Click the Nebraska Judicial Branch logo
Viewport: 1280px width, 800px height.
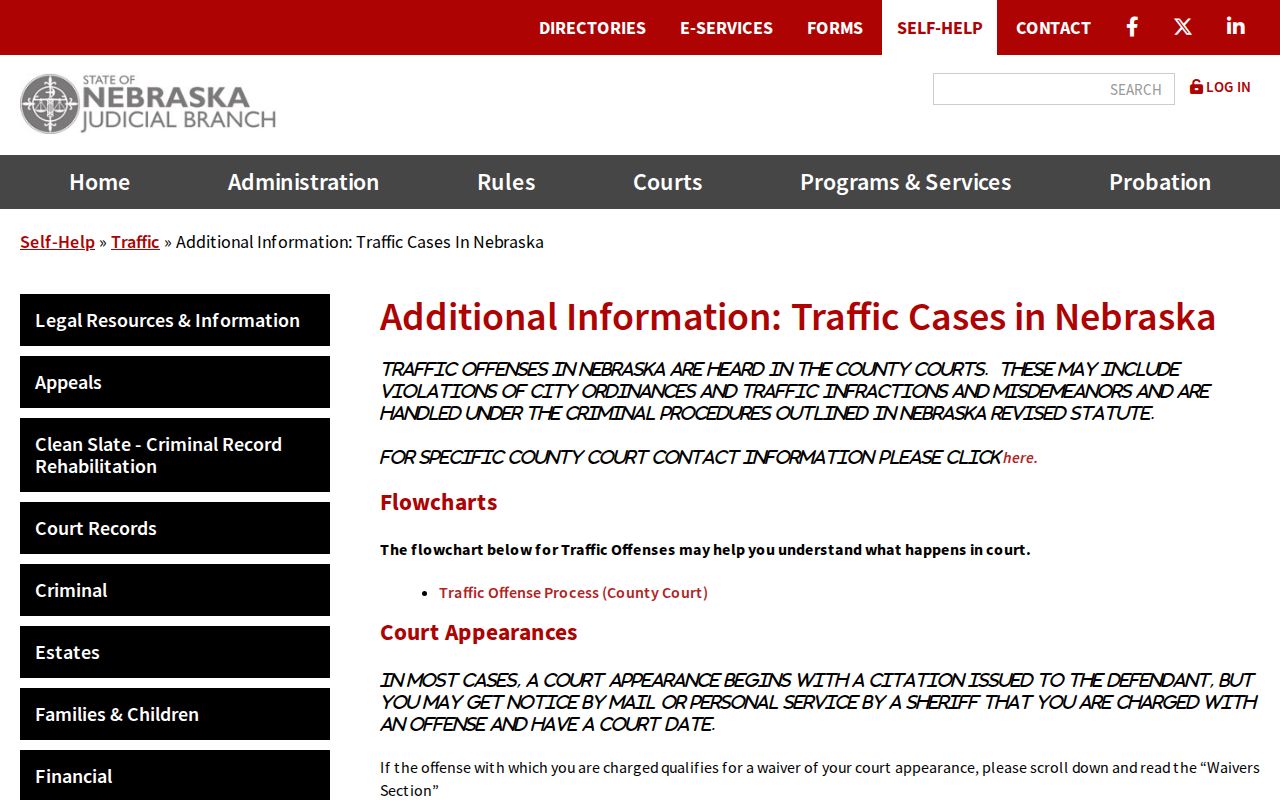[148, 104]
